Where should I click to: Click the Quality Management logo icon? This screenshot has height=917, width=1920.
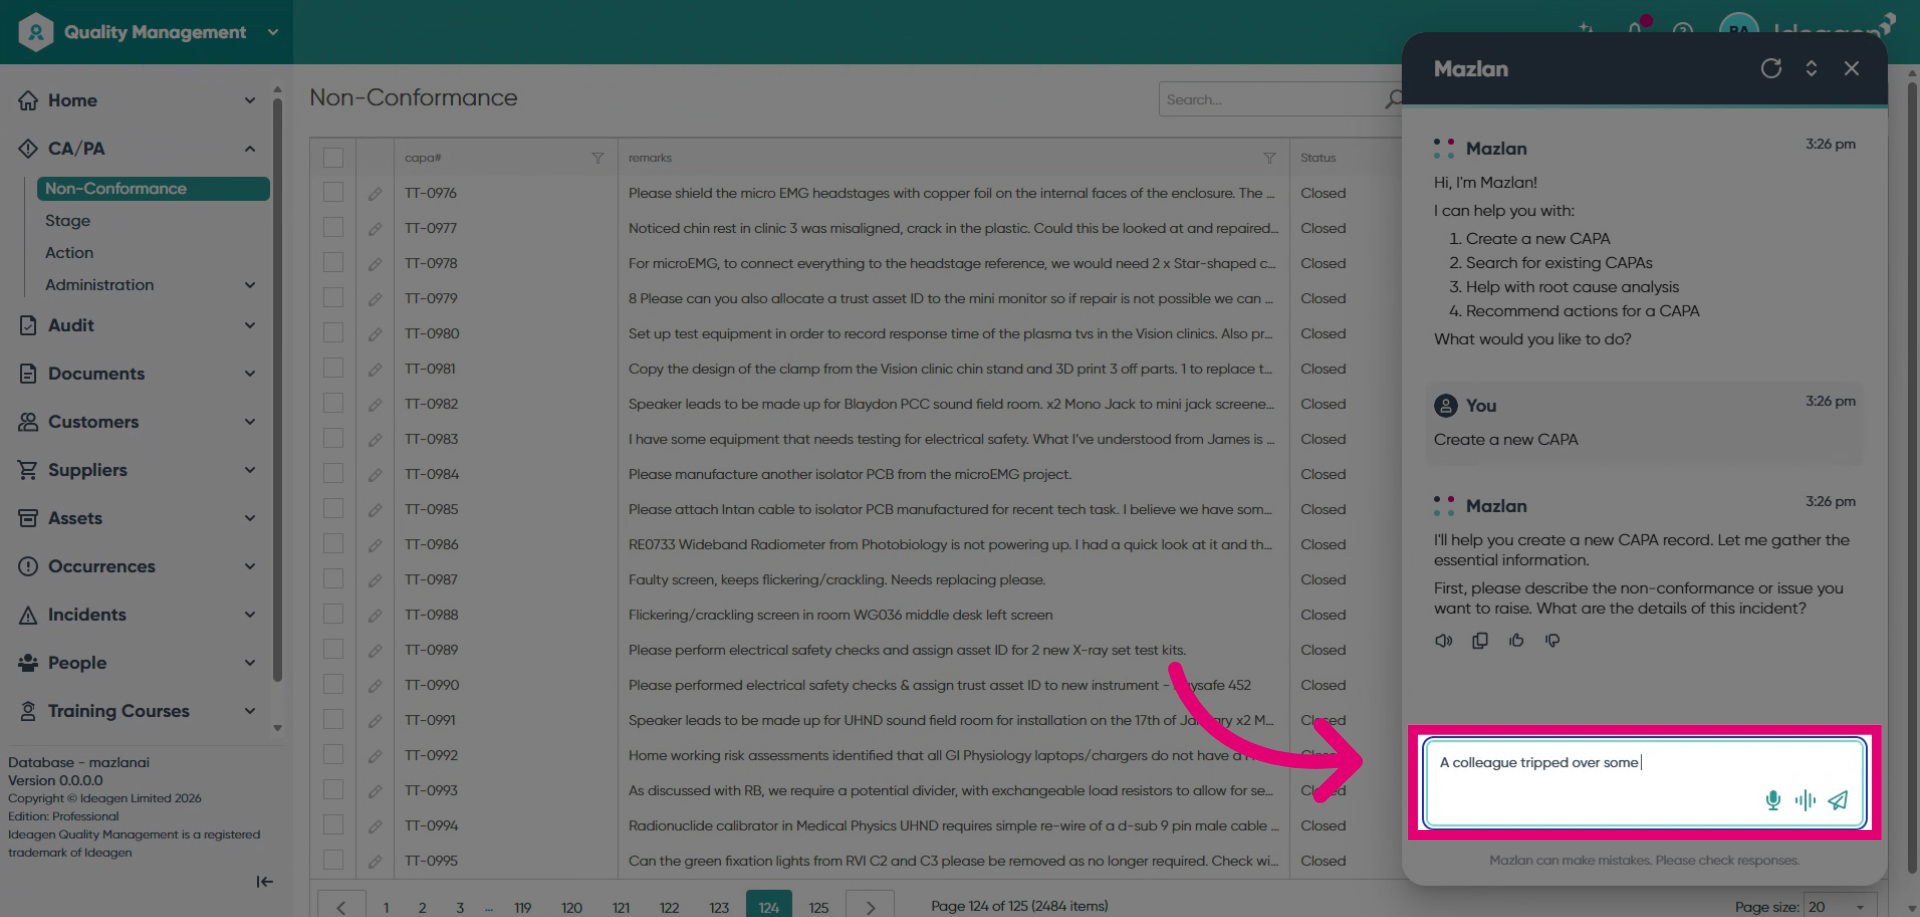pyautogui.click(x=35, y=32)
